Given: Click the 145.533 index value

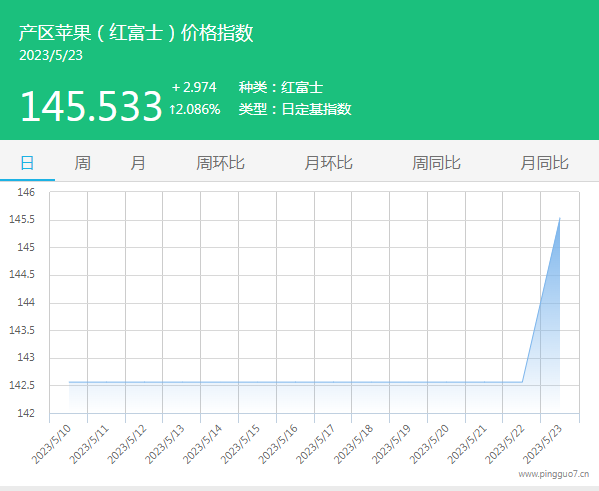Looking at the screenshot, I should [x=91, y=106].
